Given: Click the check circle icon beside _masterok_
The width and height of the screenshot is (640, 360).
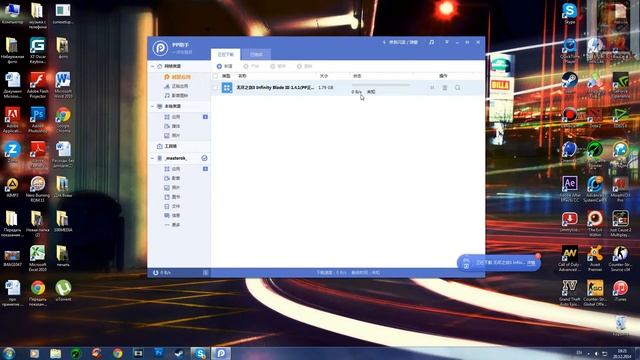Looking at the screenshot, I should [204, 158].
